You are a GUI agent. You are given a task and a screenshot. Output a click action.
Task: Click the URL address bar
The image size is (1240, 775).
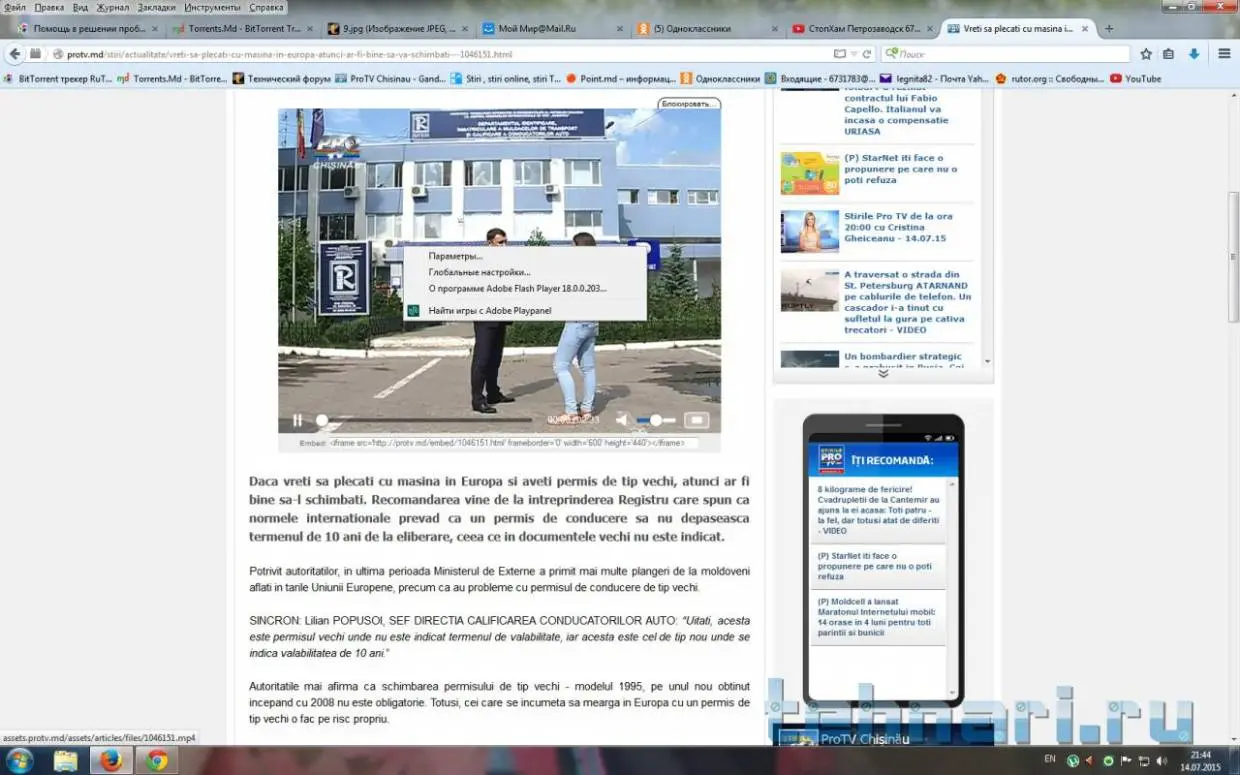click(x=440, y=54)
